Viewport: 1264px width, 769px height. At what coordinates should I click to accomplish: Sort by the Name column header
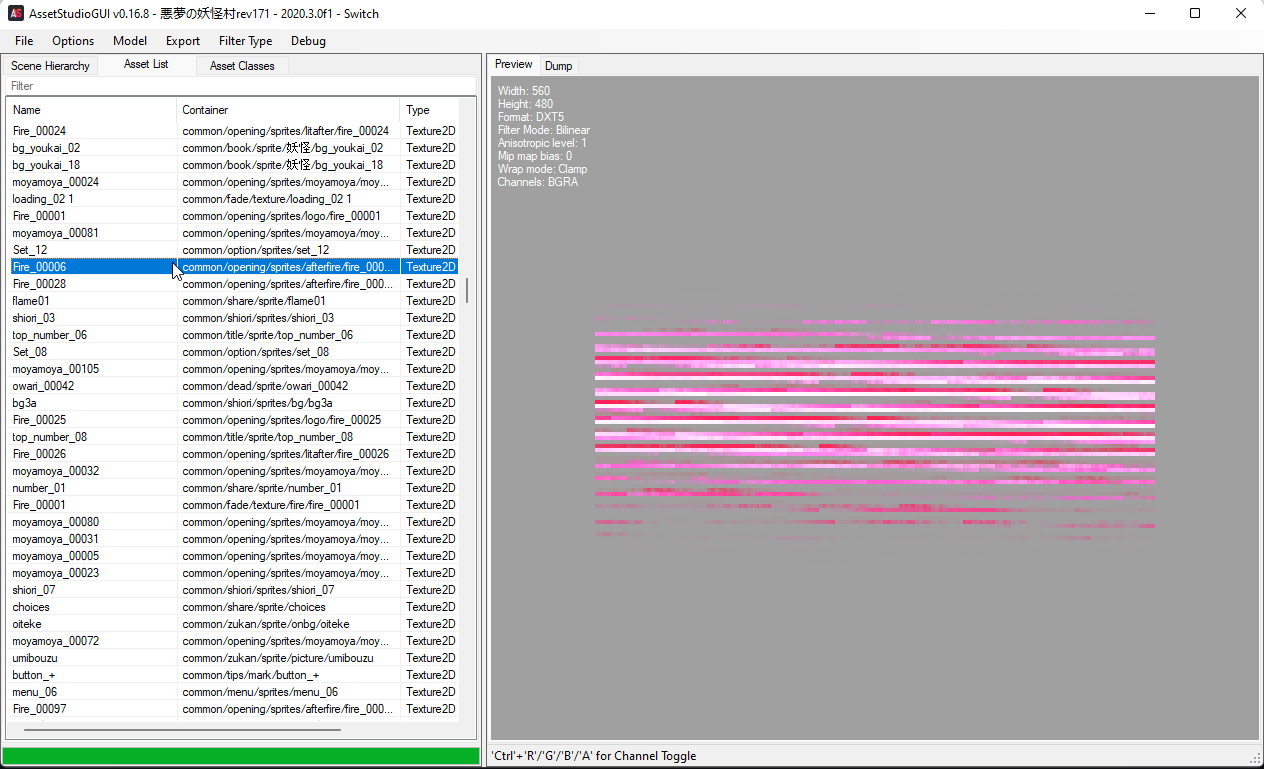91,110
